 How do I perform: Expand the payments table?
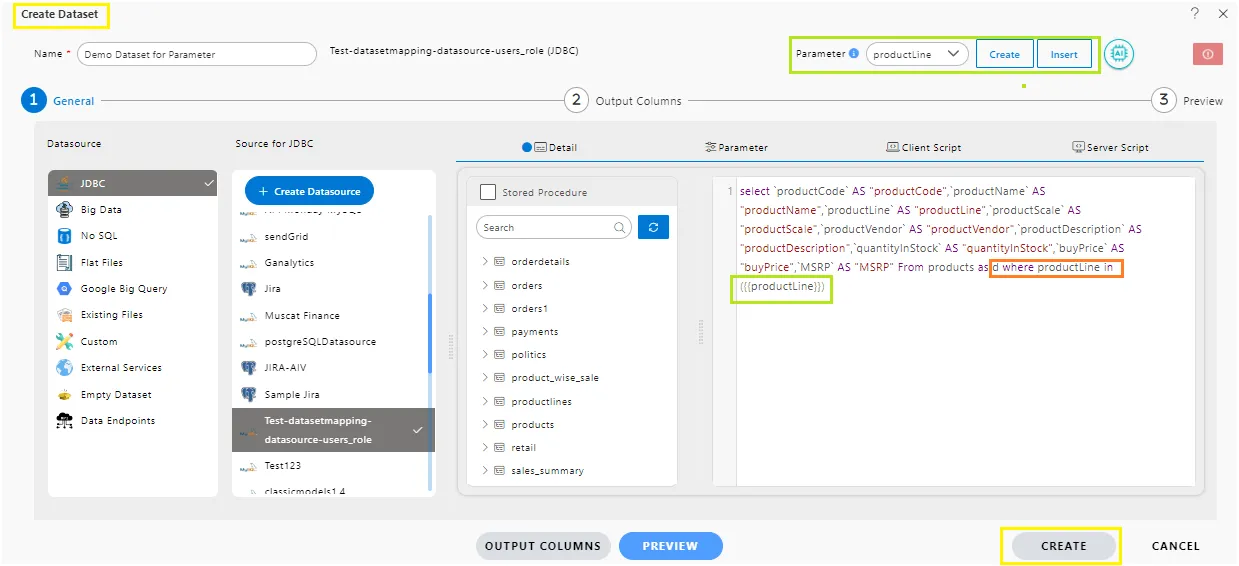(485, 331)
